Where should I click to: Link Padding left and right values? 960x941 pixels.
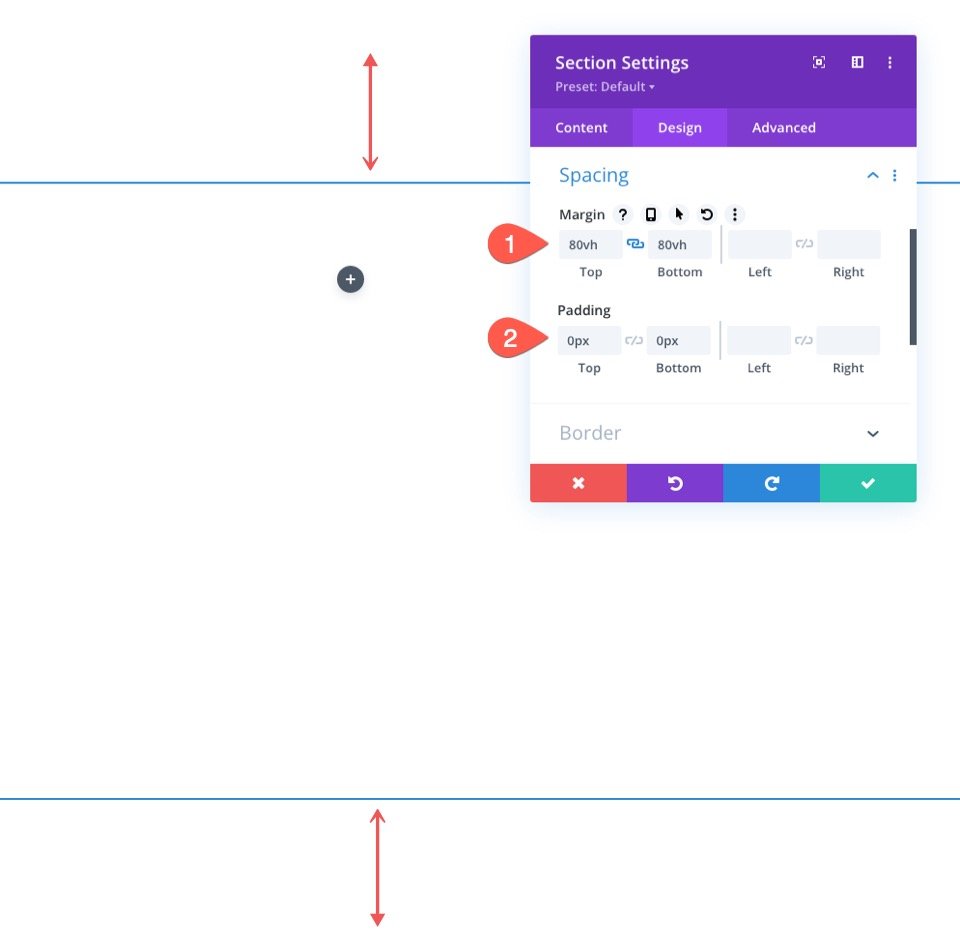pos(803,340)
